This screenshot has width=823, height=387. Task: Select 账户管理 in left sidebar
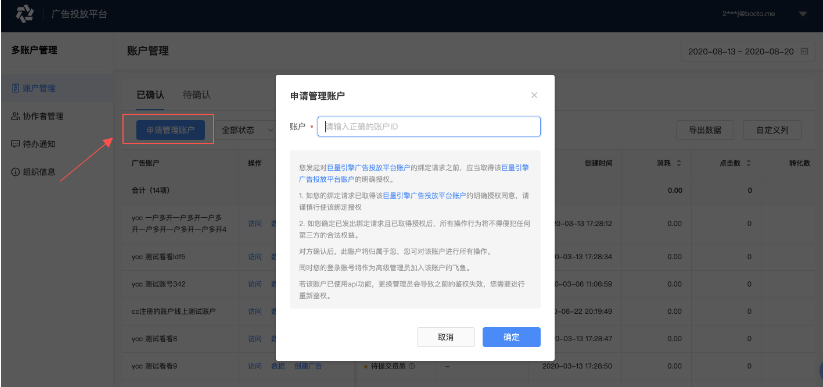[x=40, y=89]
